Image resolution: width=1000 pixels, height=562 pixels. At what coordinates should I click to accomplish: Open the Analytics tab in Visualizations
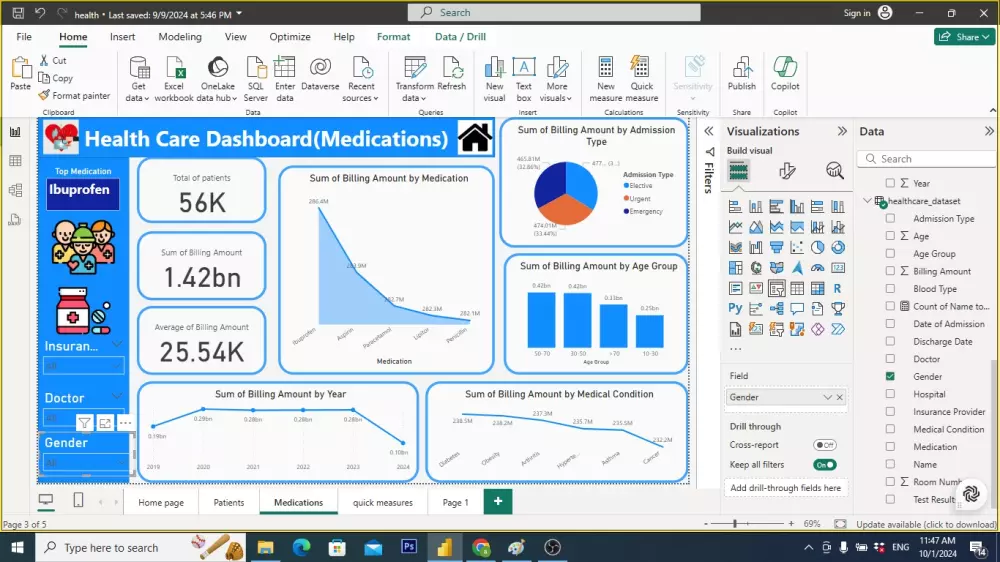[x=834, y=171]
